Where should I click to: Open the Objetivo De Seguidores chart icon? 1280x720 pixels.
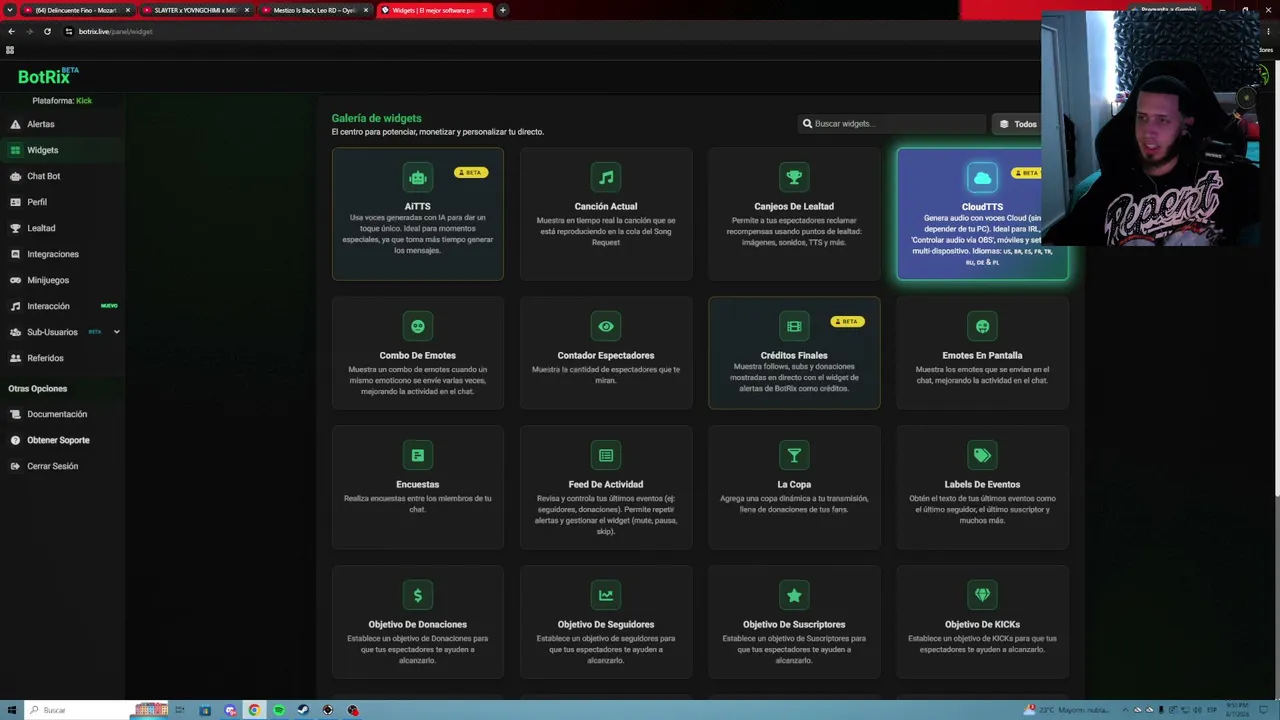pos(606,595)
